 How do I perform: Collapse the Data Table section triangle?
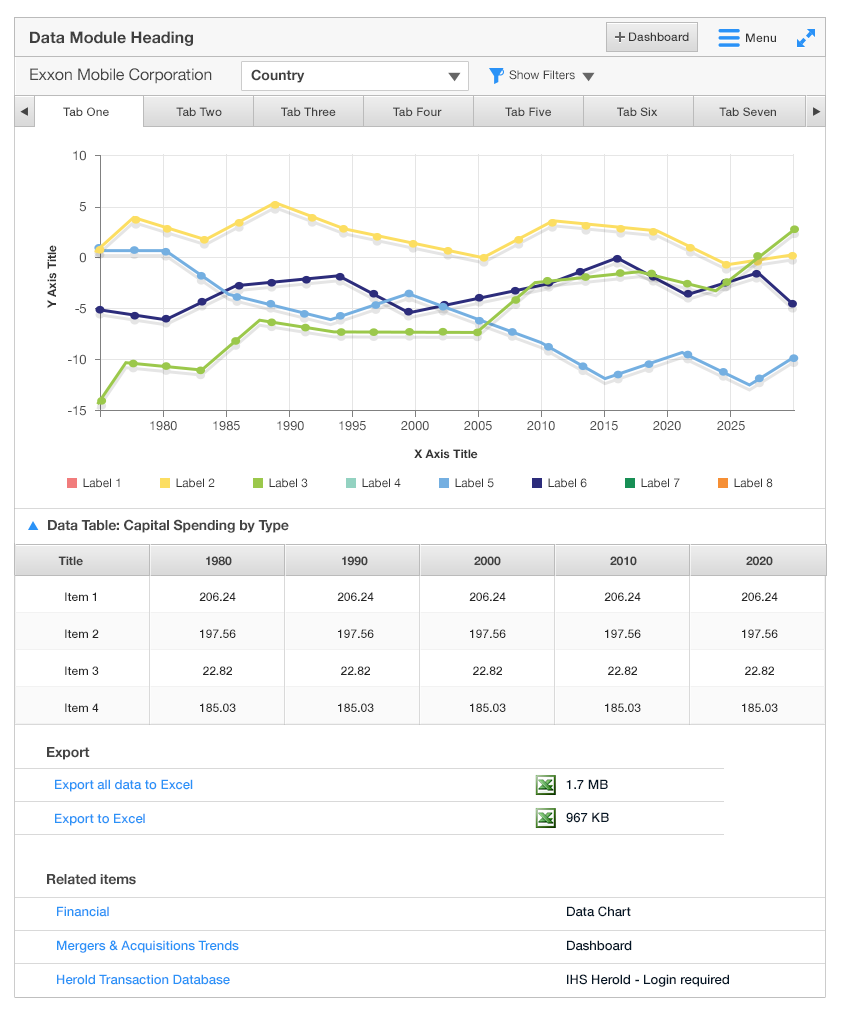click(33, 526)
